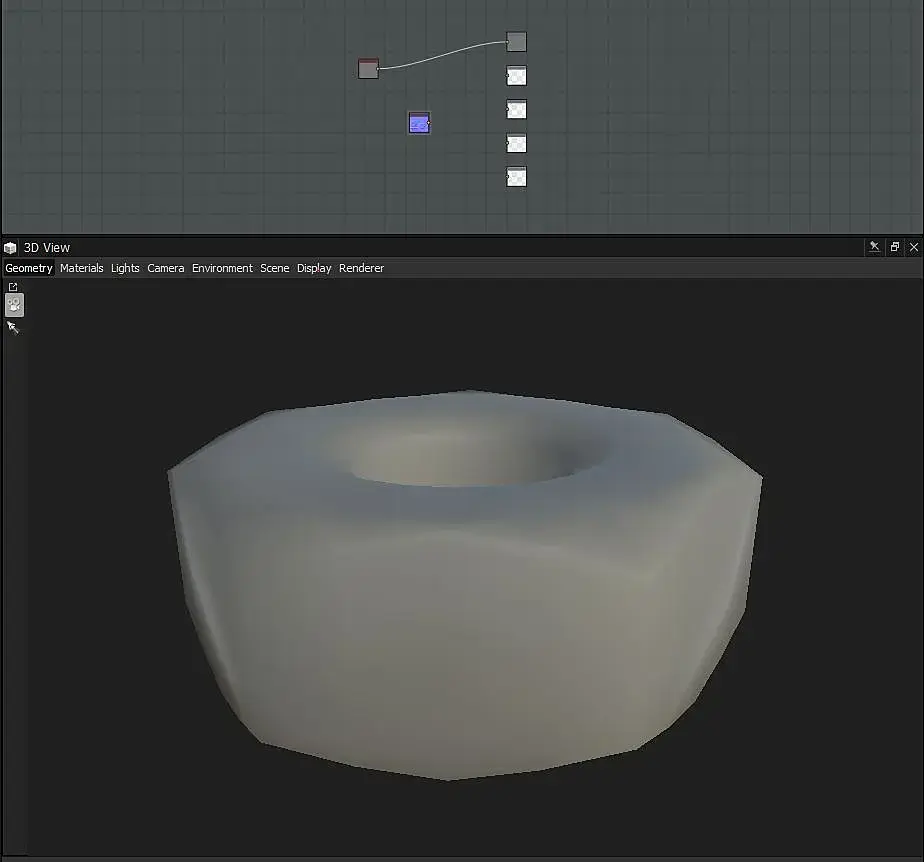Open the Materials menu
Viewport: 924px width, 862px height.
pos(81,268)
